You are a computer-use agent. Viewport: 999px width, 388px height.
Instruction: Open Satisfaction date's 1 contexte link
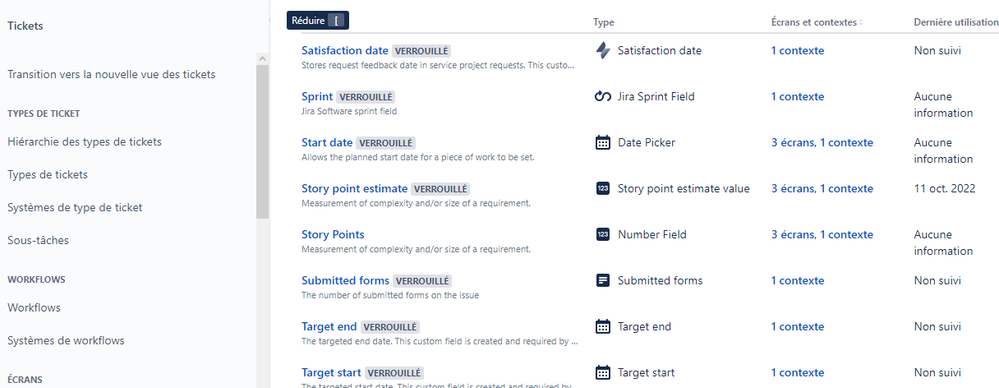click(798, 50)
